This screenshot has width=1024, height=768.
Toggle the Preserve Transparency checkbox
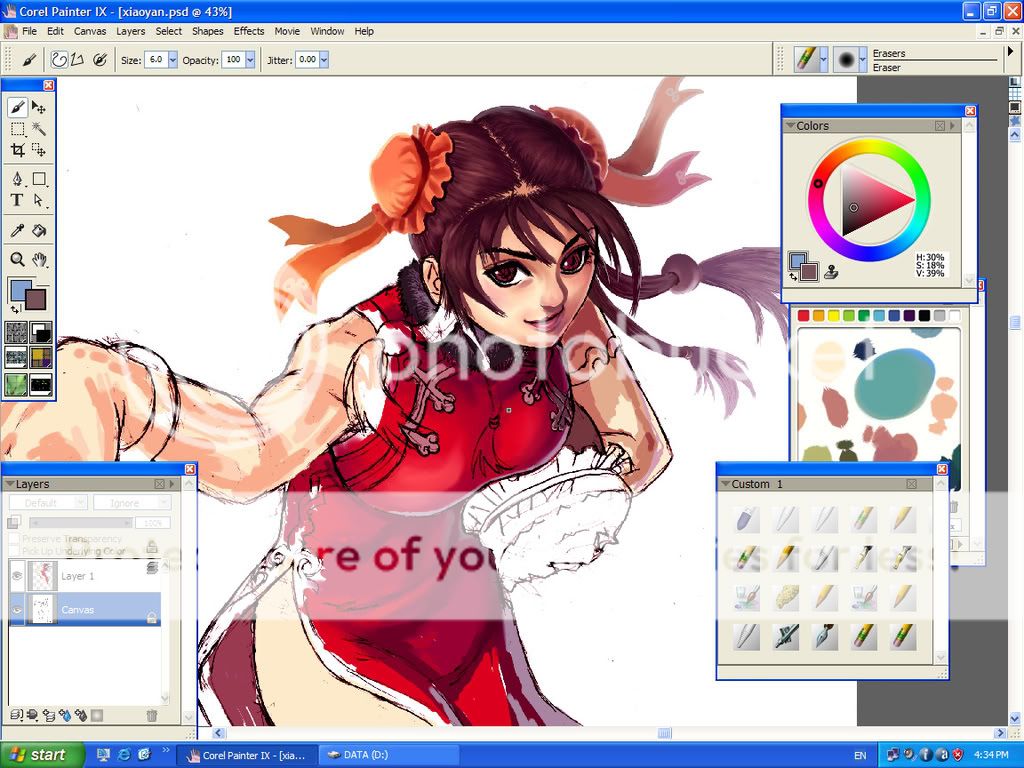click(14, 539)
